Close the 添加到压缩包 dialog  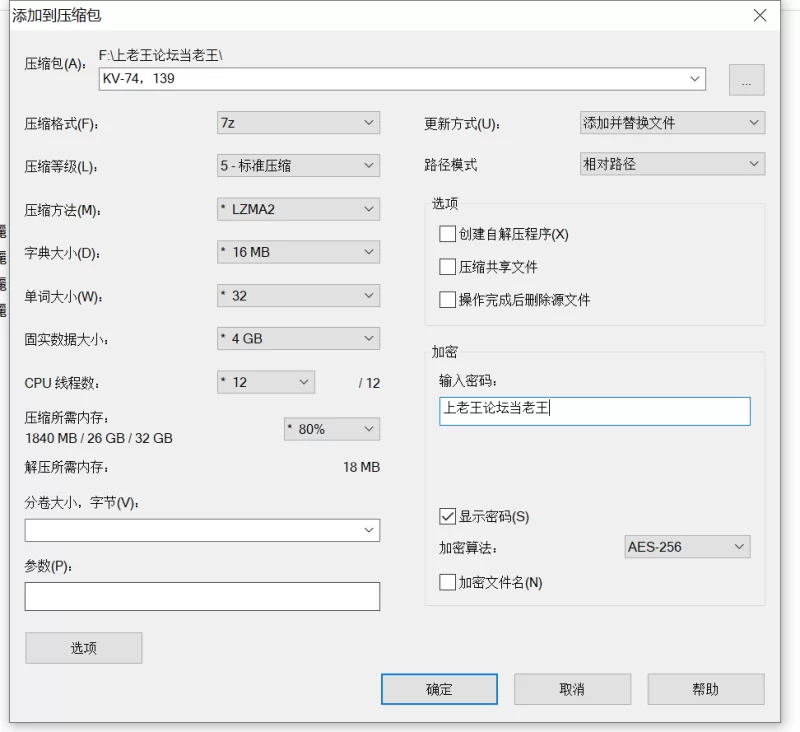click(x=760, y=15)
